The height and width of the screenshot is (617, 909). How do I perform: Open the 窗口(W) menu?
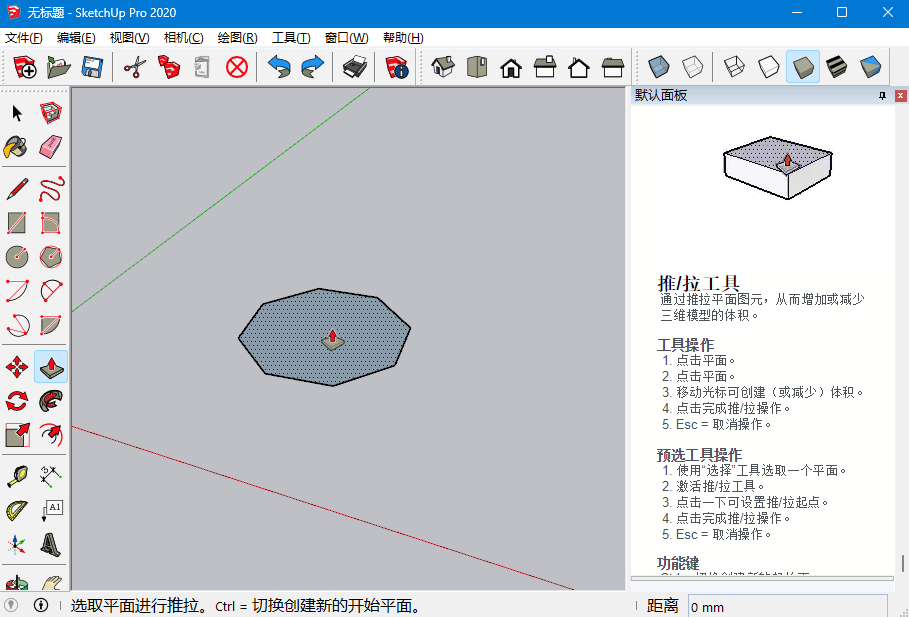(x=346, y=38)
